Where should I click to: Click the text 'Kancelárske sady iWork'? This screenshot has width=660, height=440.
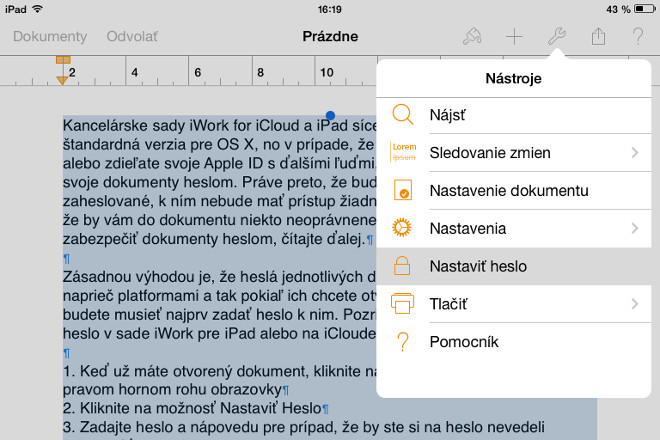coord(146,125)
